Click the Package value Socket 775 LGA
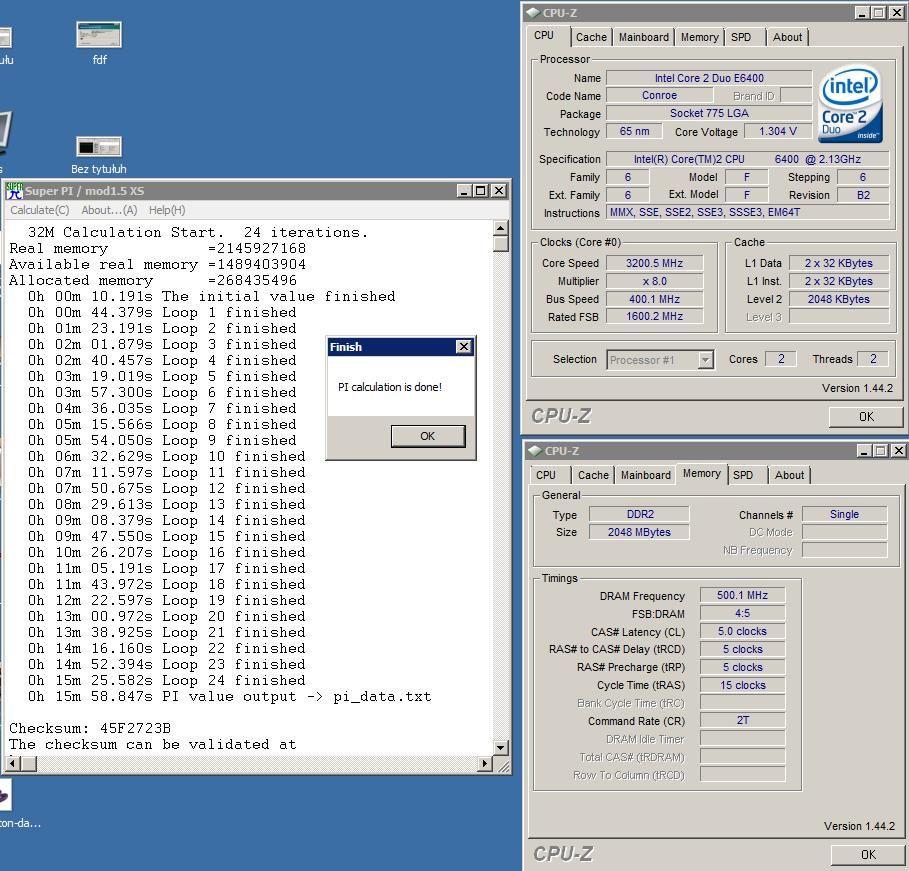The height and width of the screenshot is (871, 909). (708, 113)
